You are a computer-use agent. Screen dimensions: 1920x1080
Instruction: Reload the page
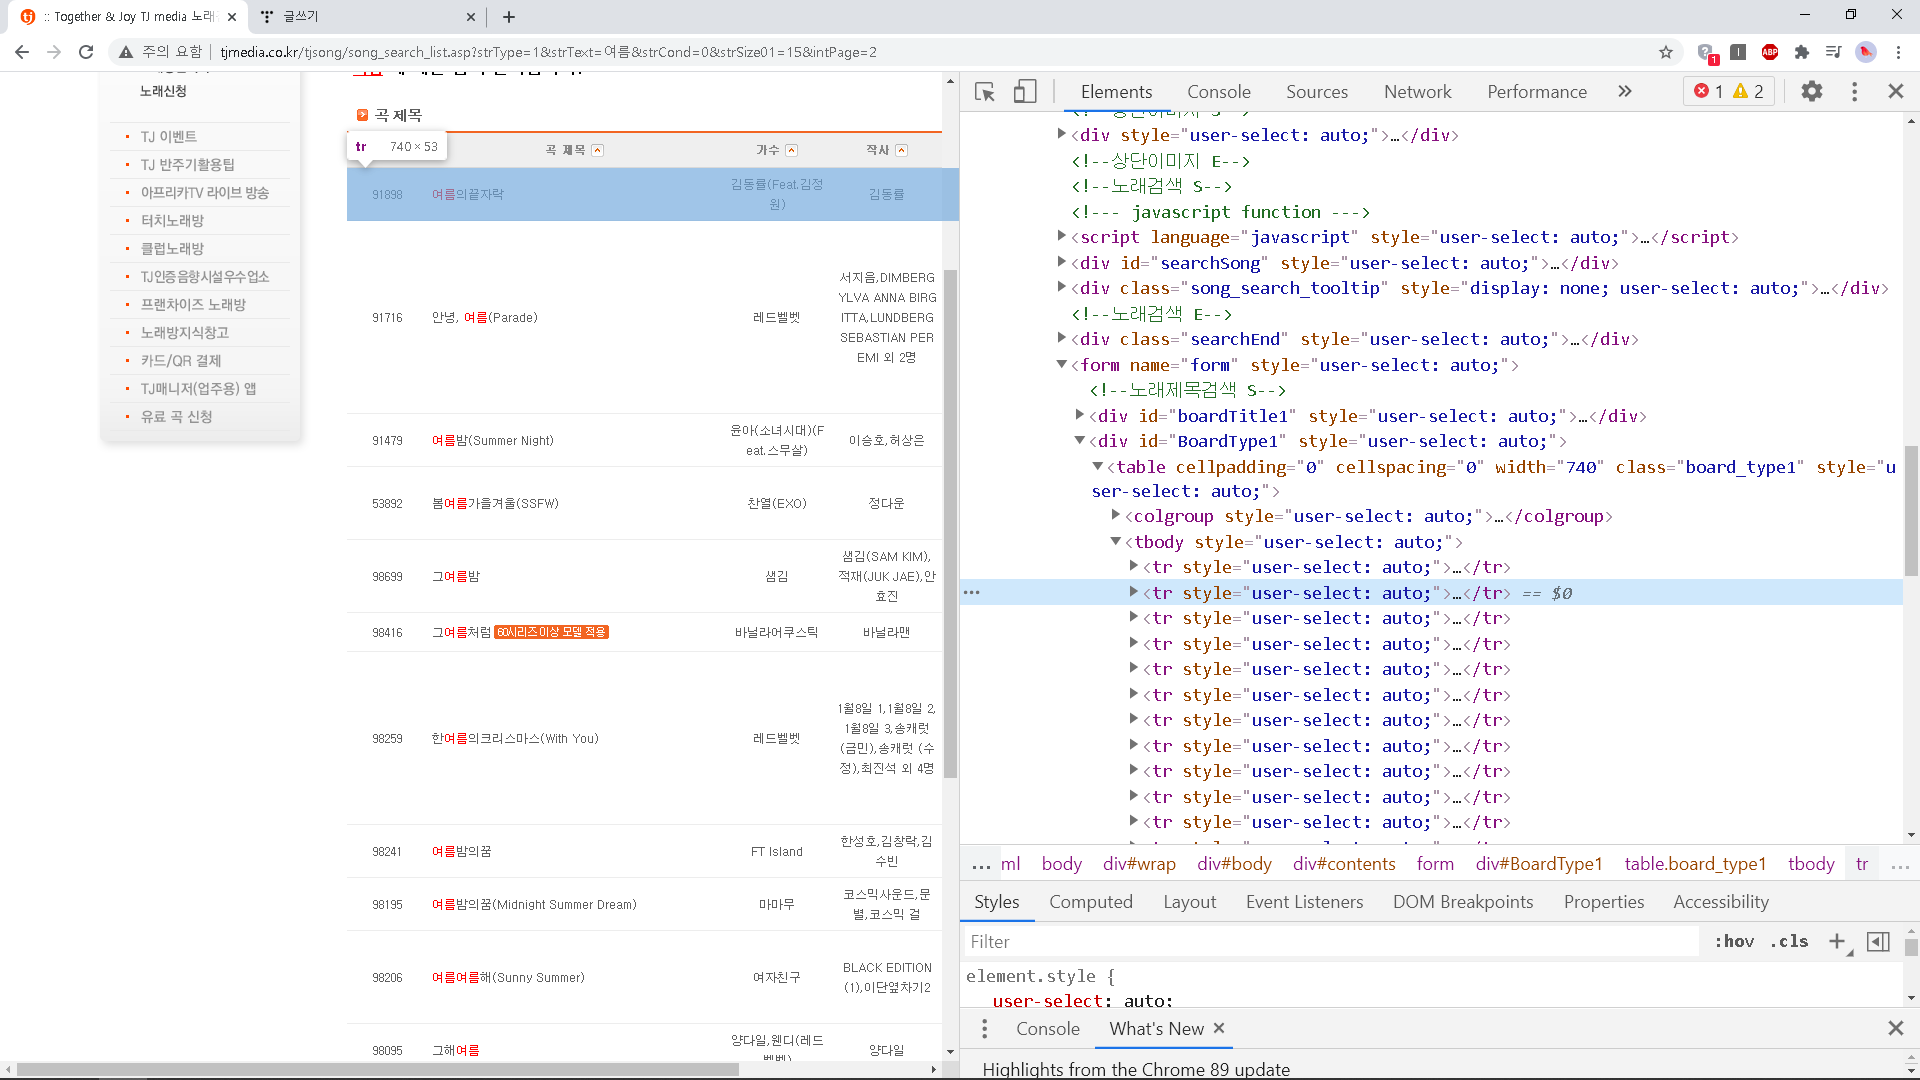pyautogui.click(x=86, y=52)
